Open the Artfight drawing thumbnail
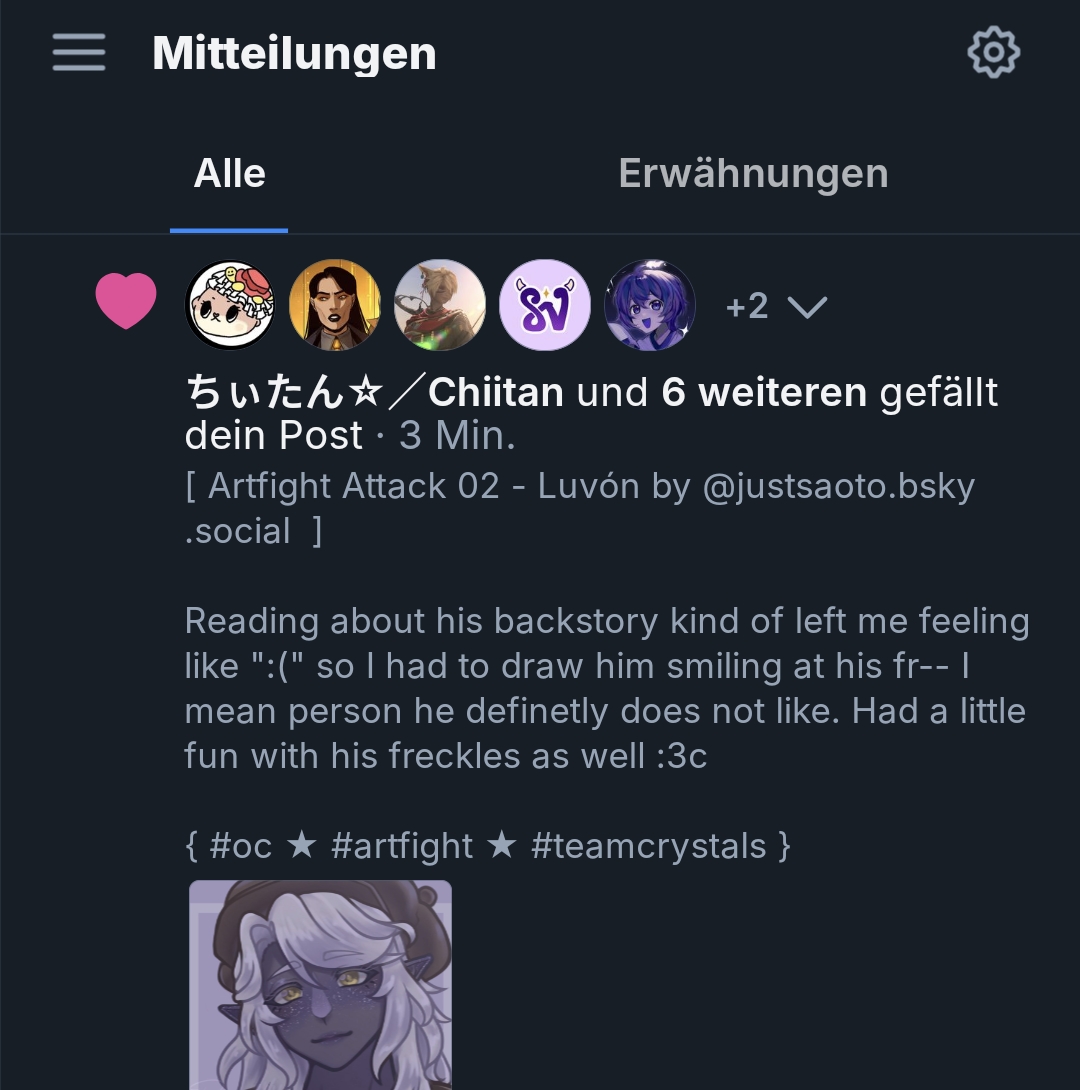The width and height of the screenshot is (1080, 1090). pyautogui.click(x=320, y=984)
